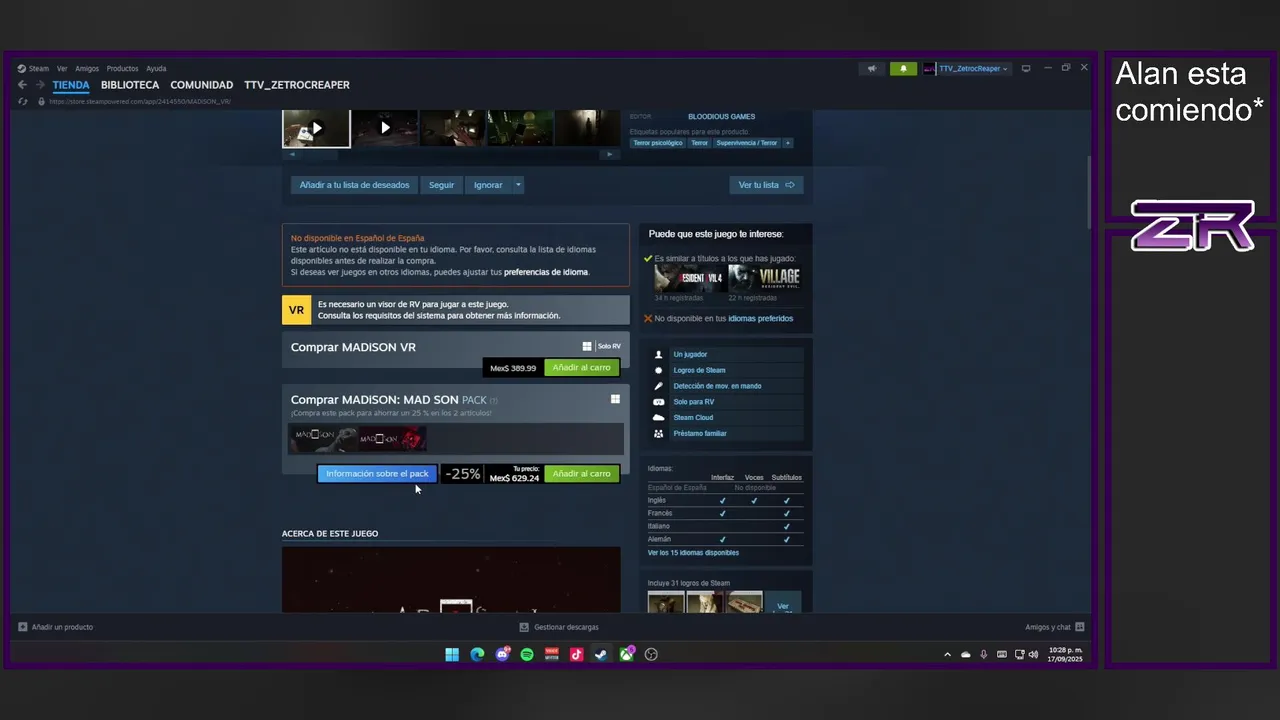Image resolution: width=1280 pixels, height=720 pixels.
Task: Click the yellow VR badge
Action: point(296,310)
